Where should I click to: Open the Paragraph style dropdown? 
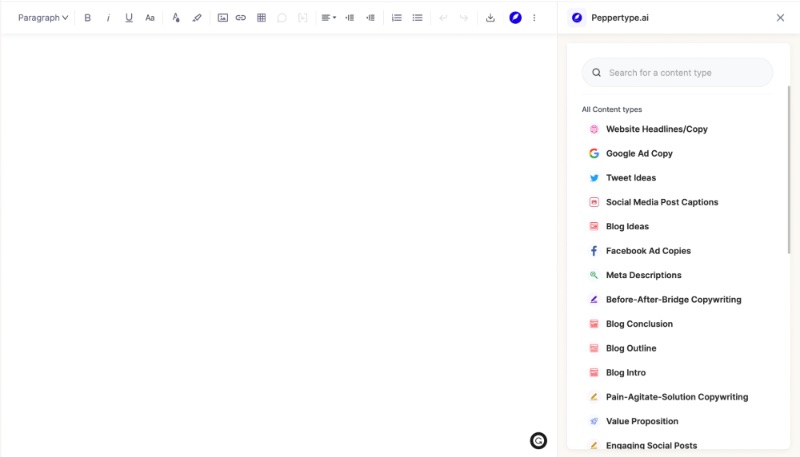coord(43,18)
